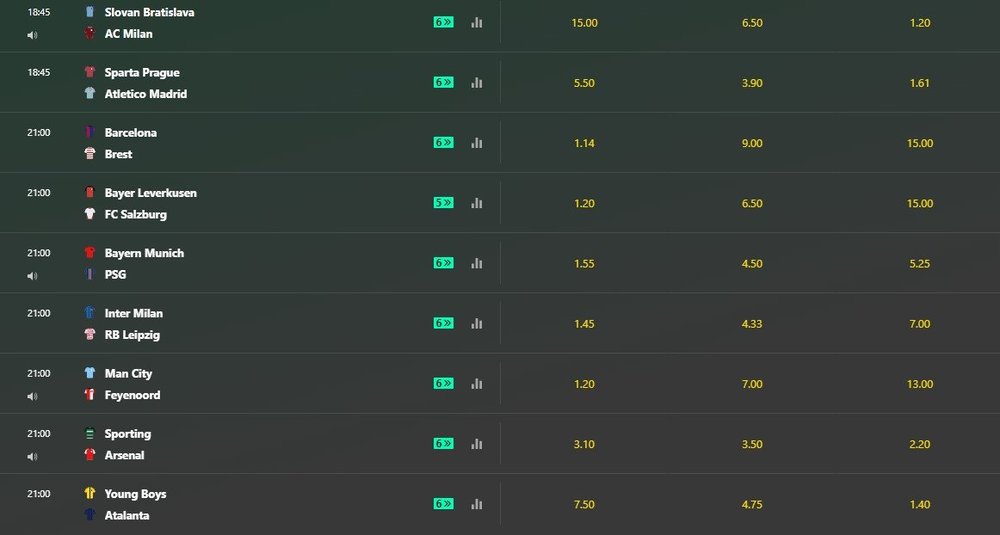
Task: Expand 6 more markets for Slovan Bratislava match
Action: [443, 22]
